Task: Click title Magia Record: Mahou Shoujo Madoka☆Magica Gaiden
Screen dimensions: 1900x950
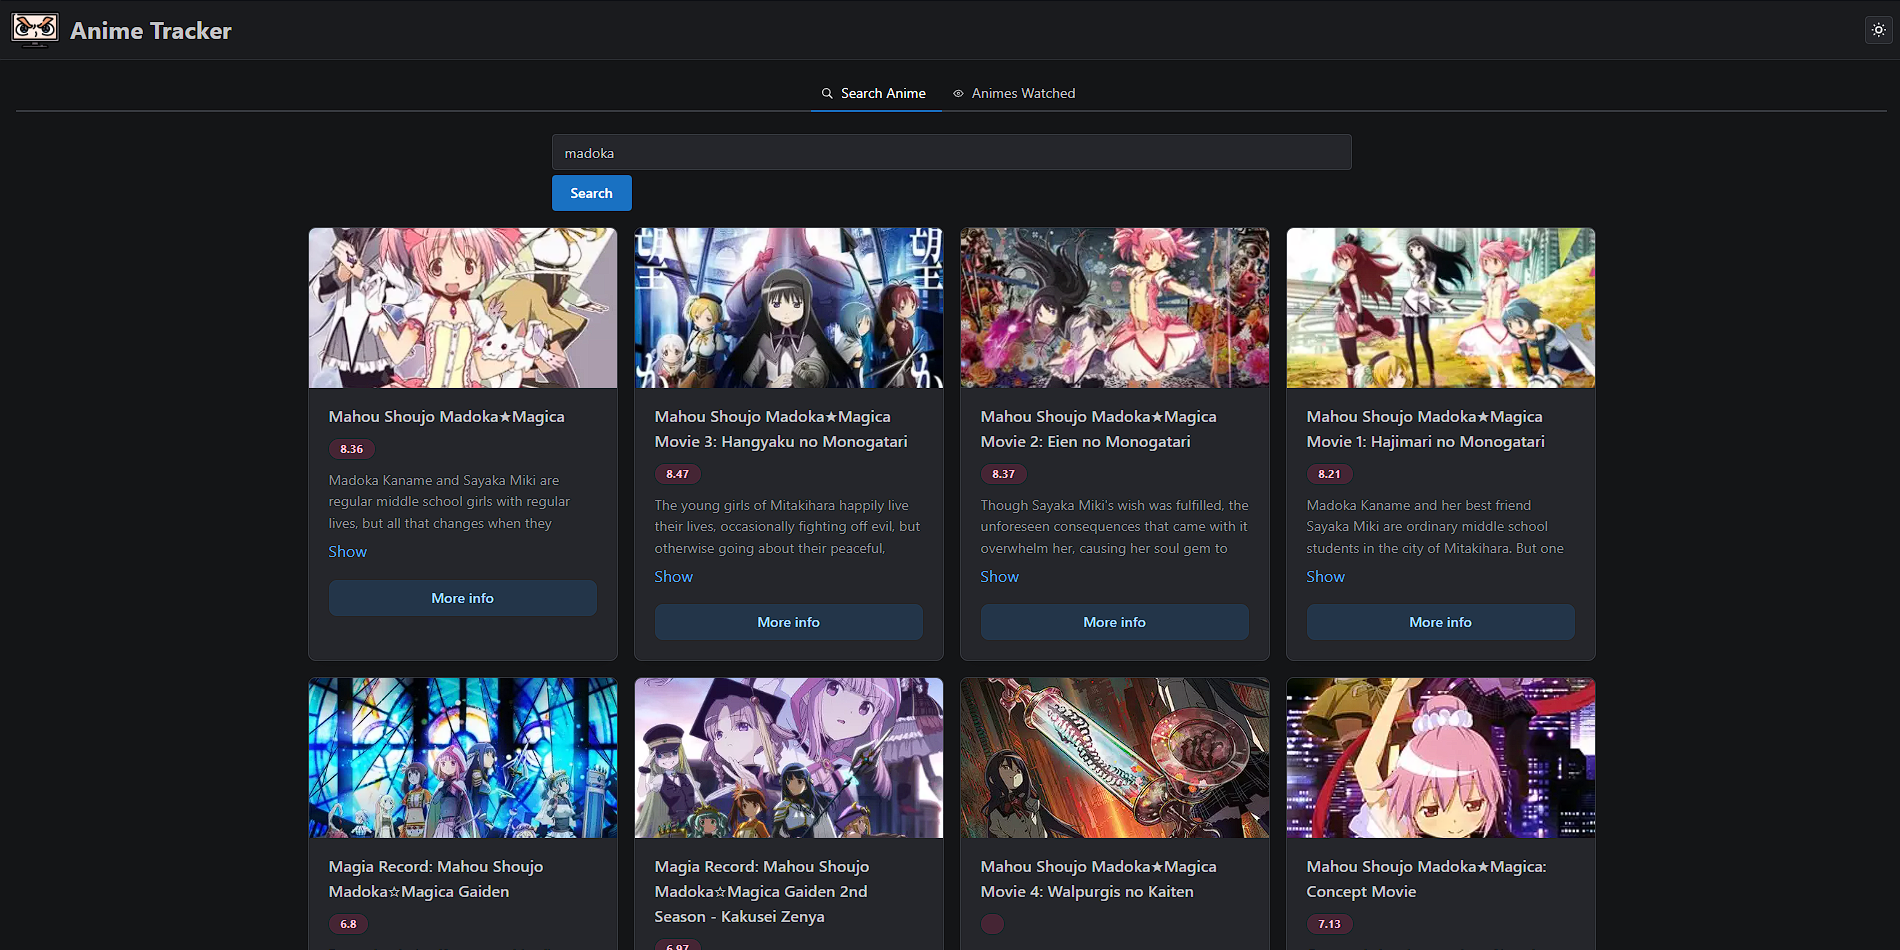Action: [436, 879]
